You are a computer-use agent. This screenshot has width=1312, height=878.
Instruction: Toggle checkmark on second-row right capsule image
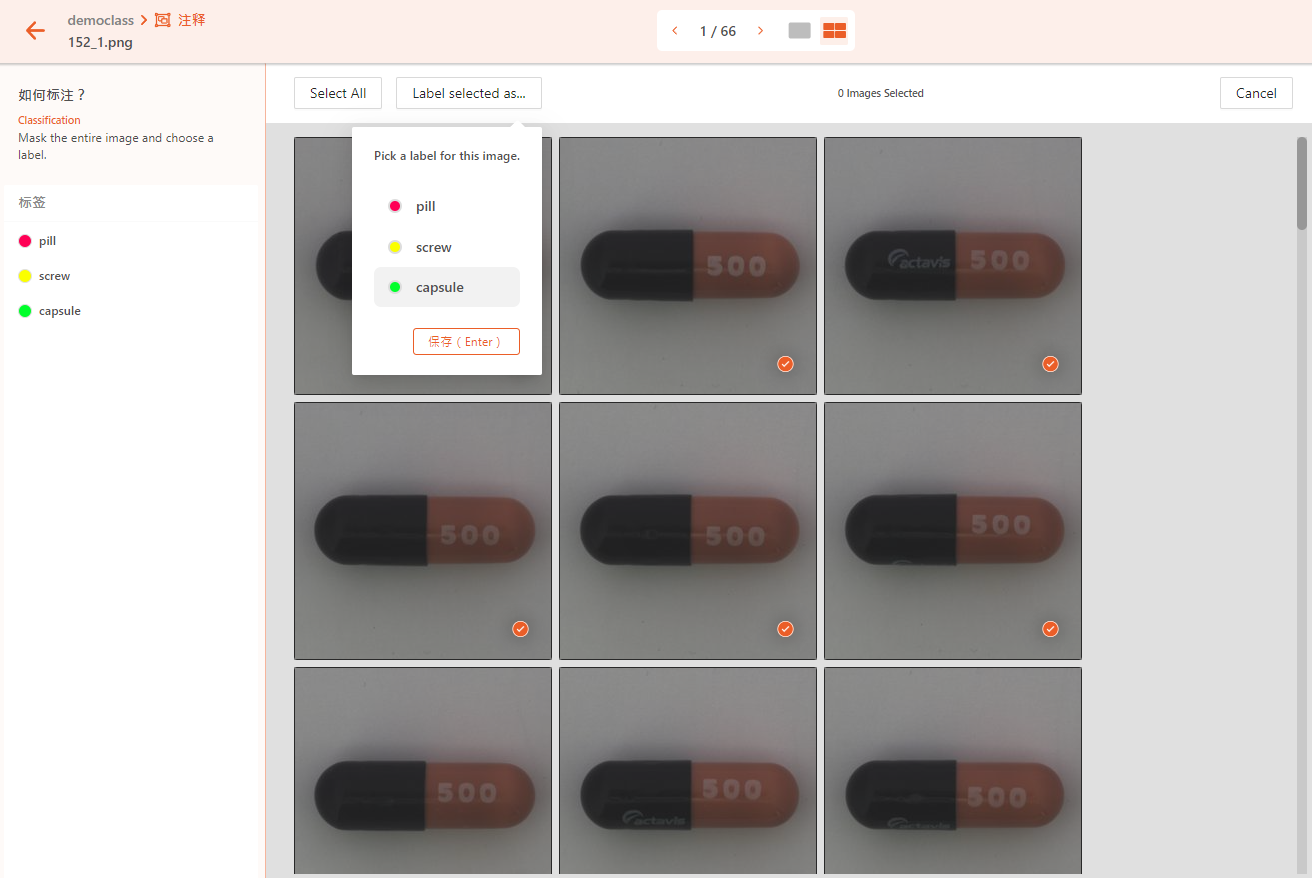tap(1050, 629)
